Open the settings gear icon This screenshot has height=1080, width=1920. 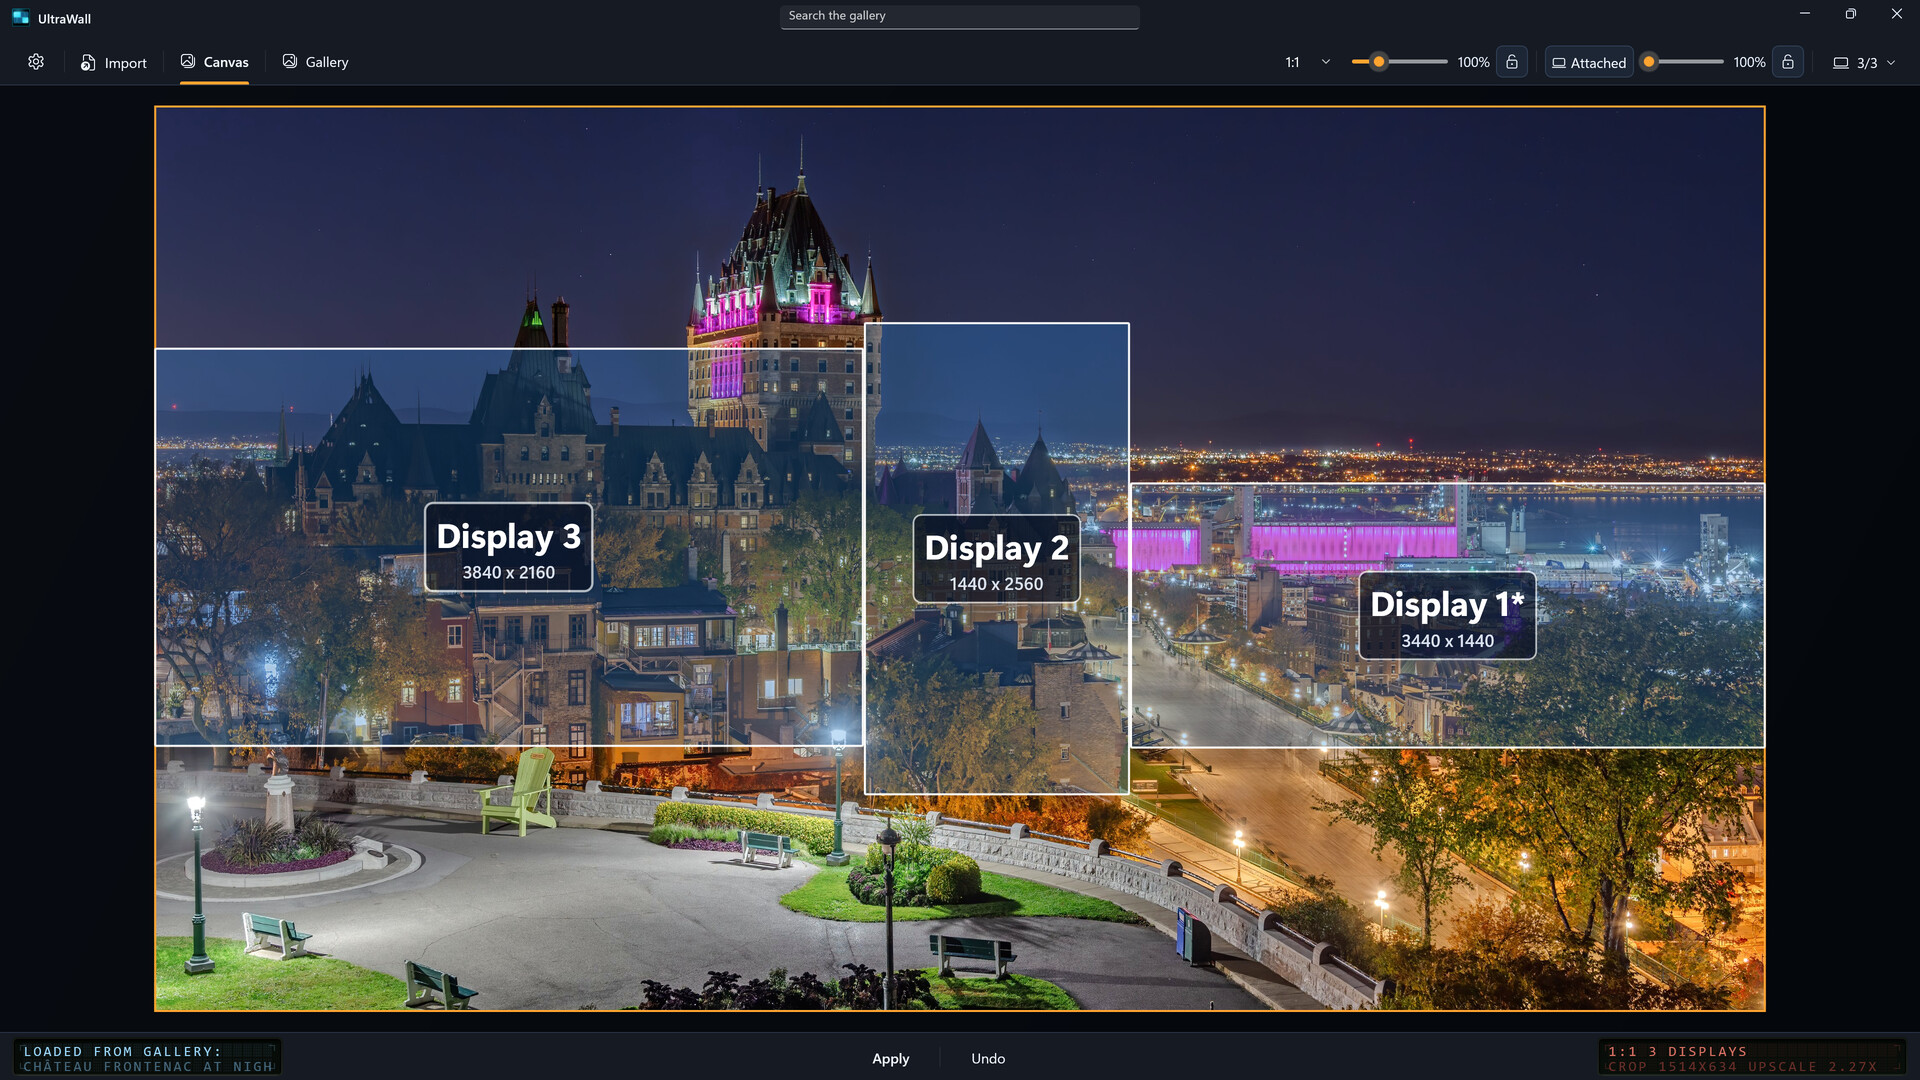pos(36,62)
